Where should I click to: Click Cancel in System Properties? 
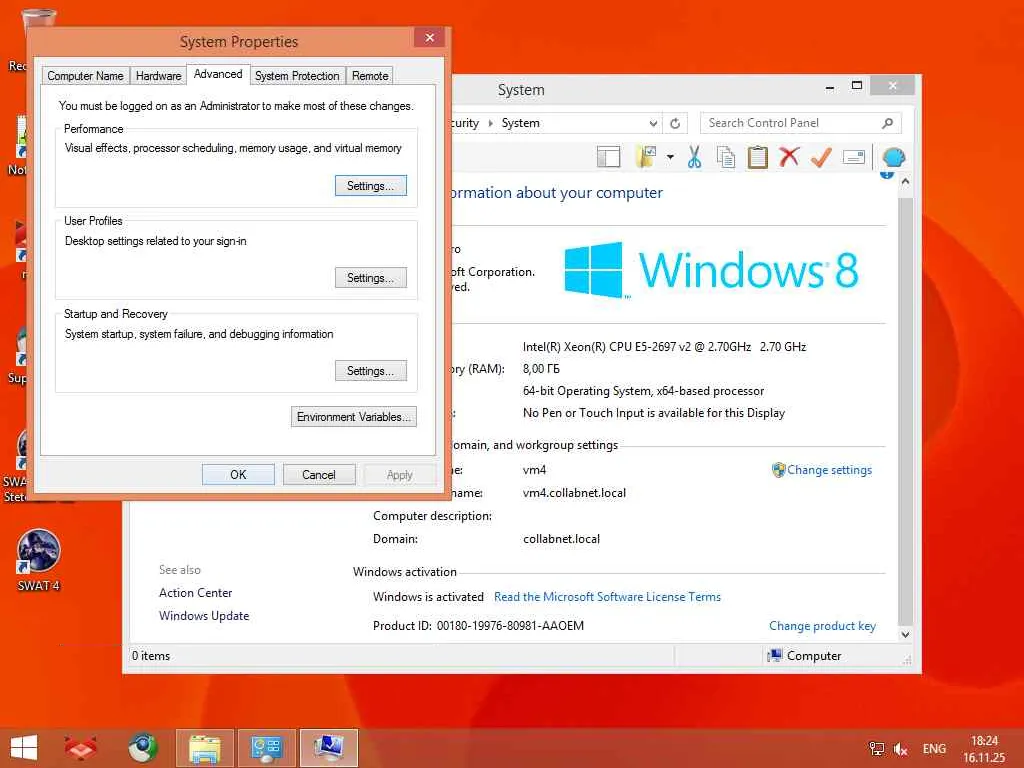(319, 475)
